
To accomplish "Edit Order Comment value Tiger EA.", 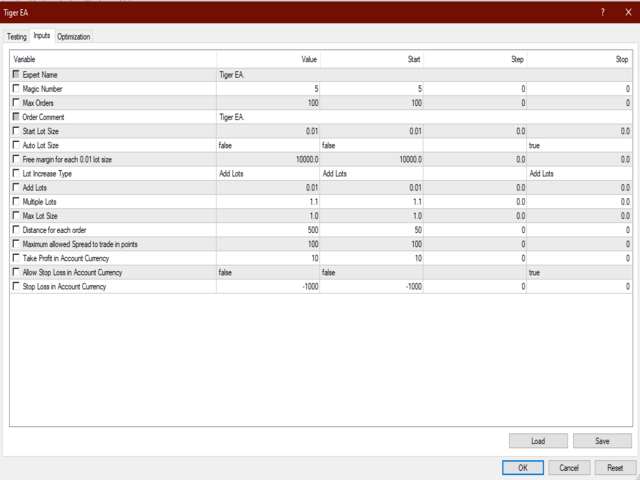I will pos(424,117).
